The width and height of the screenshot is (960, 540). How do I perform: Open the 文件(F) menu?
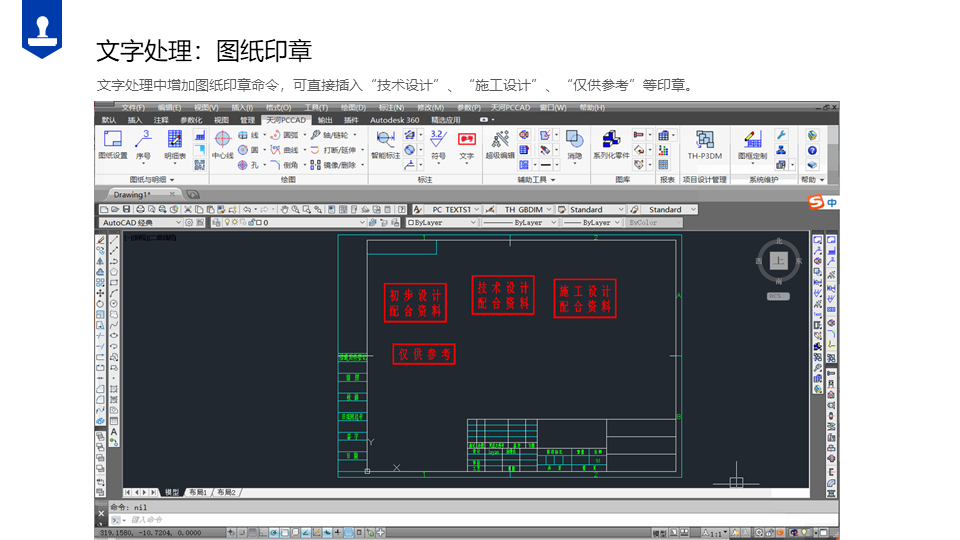pos(132,108)
